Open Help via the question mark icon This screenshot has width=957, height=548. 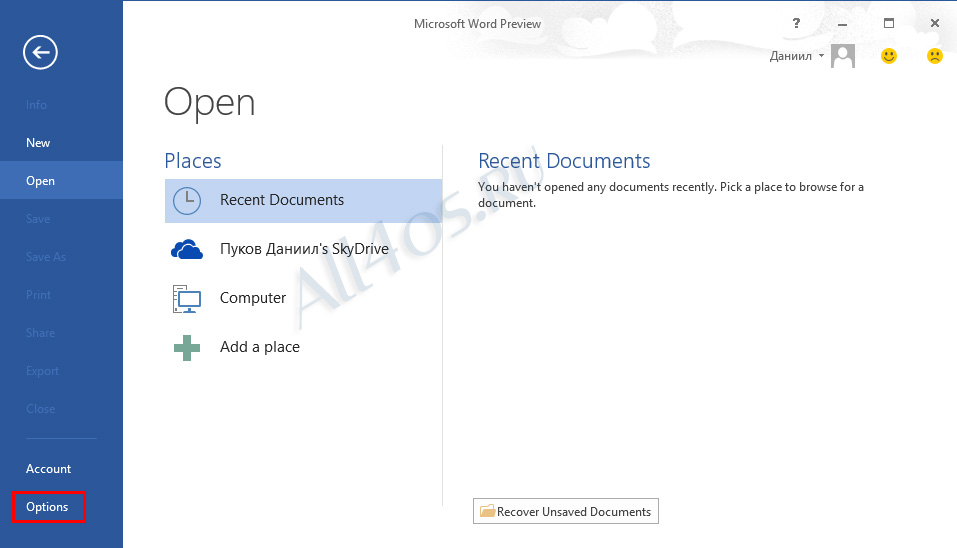[796, 23]
